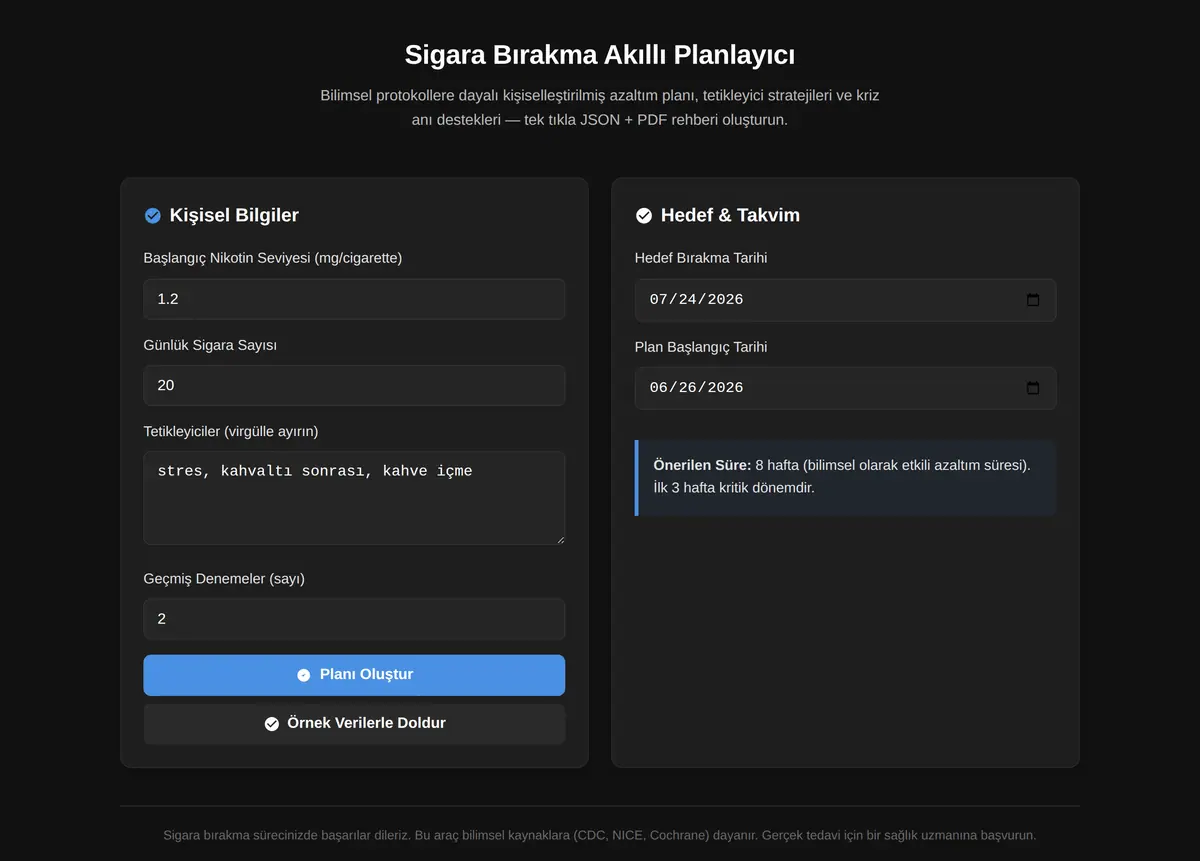Click the 'Hedef & Takvim' section title
The height and width of the screenshot is (861, 1200).
pyautogui.click(x=730, y=215)
